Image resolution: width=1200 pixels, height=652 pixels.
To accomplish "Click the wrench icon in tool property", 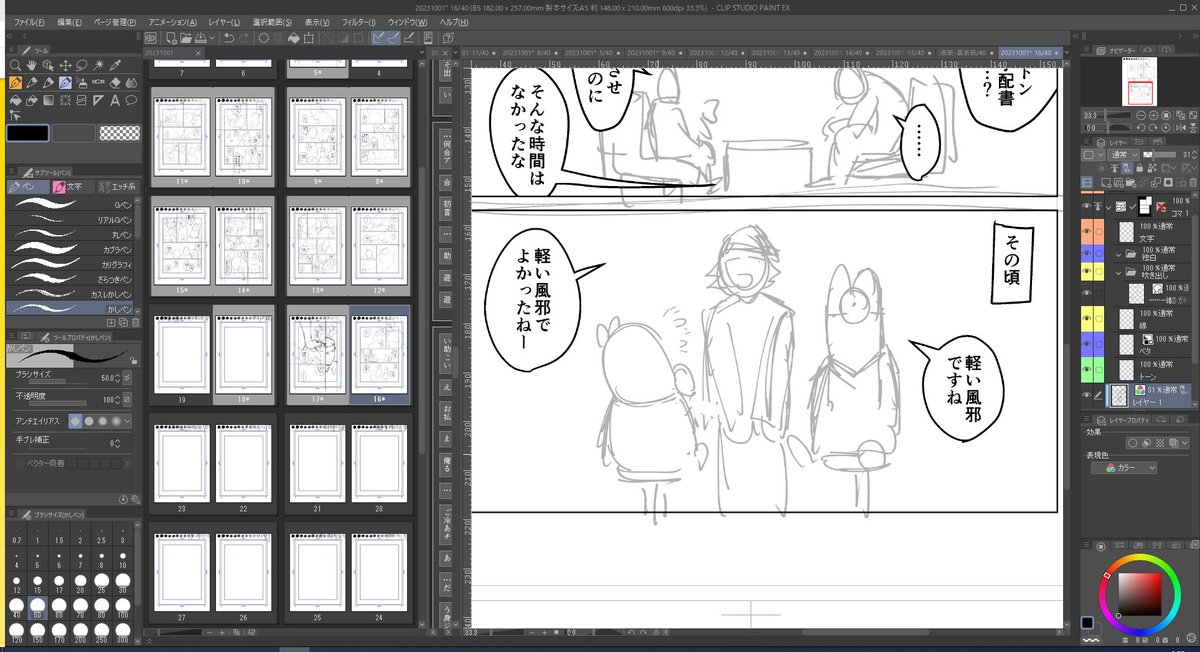I will click(x=135, y=497).
